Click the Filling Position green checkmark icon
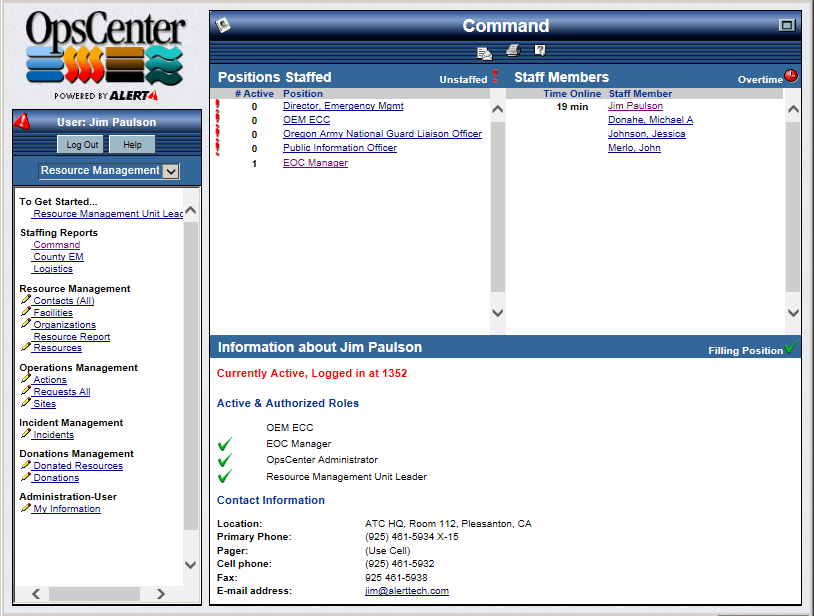This screenshot has height=616, width=814. [x=791, y=348]
